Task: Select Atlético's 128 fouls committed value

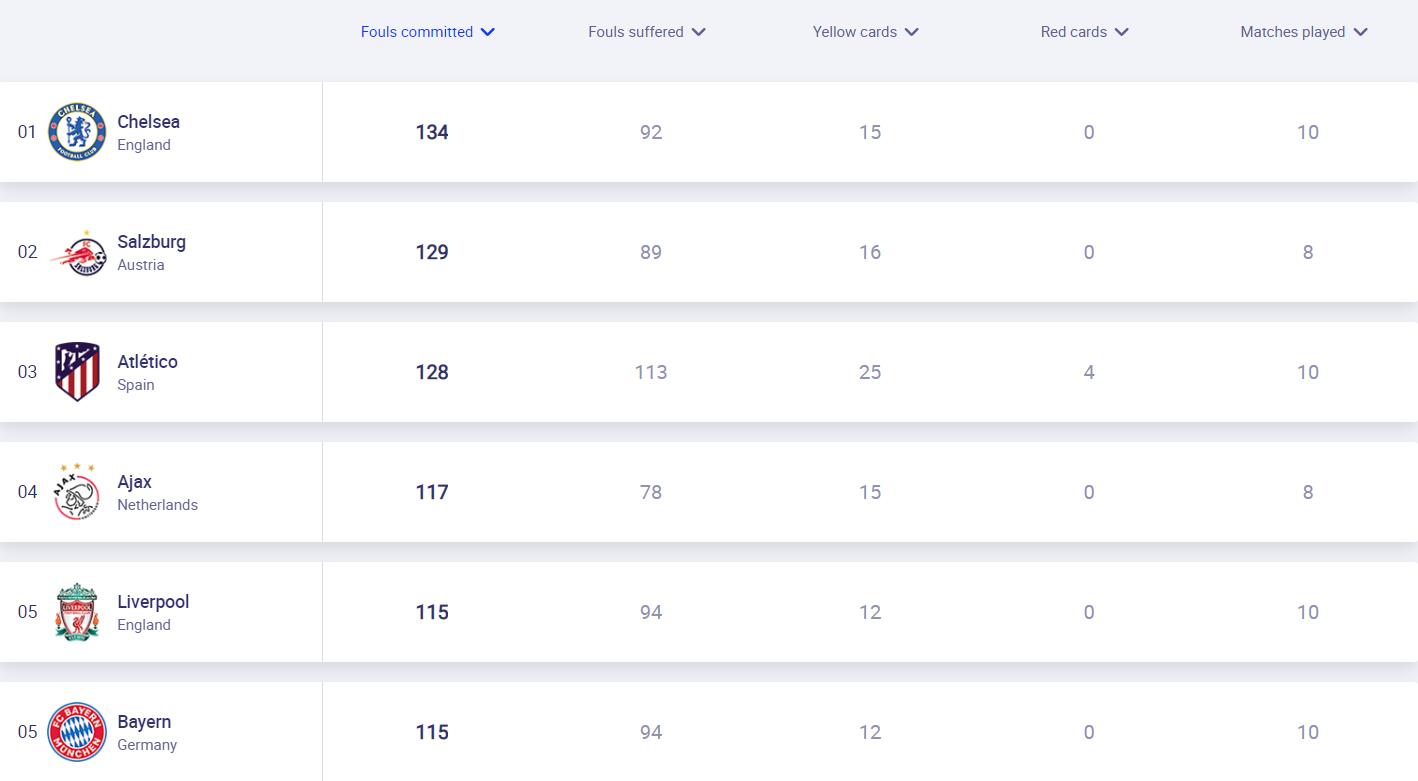Action: (x=432, y=372)
